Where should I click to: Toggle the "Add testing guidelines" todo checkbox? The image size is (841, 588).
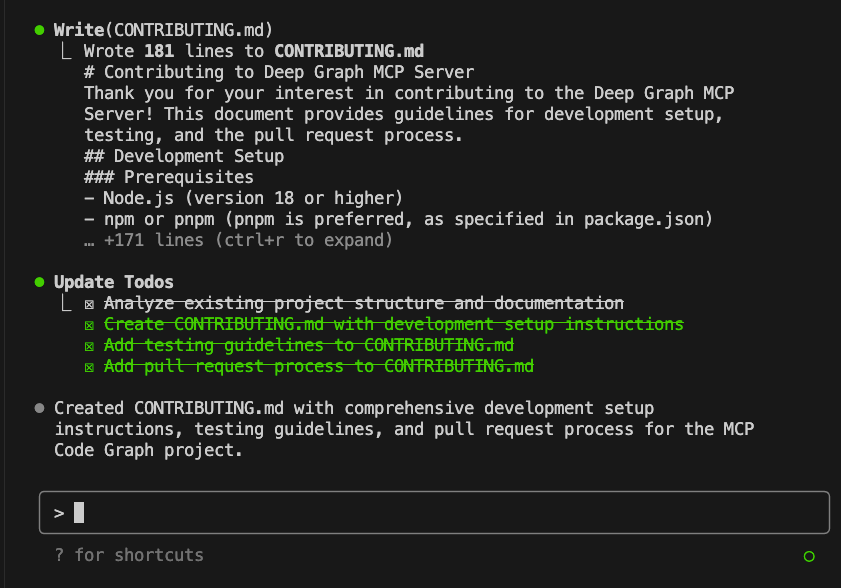(x=89, y=345)
